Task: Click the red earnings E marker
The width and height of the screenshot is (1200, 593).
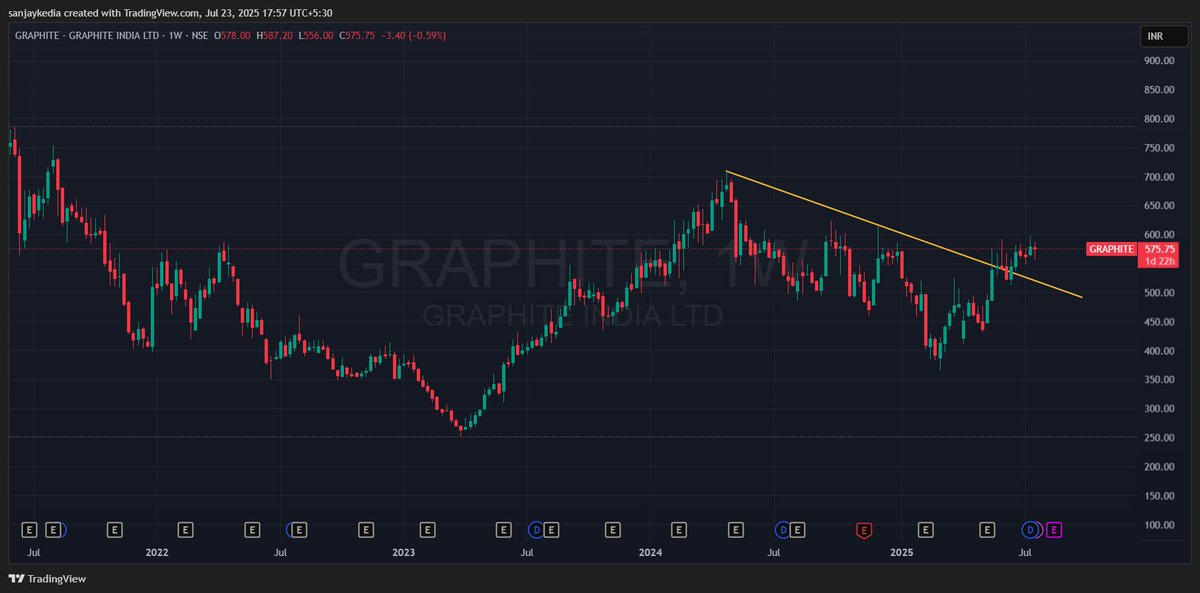Action: pyautogui.click(x=864, y=529)
